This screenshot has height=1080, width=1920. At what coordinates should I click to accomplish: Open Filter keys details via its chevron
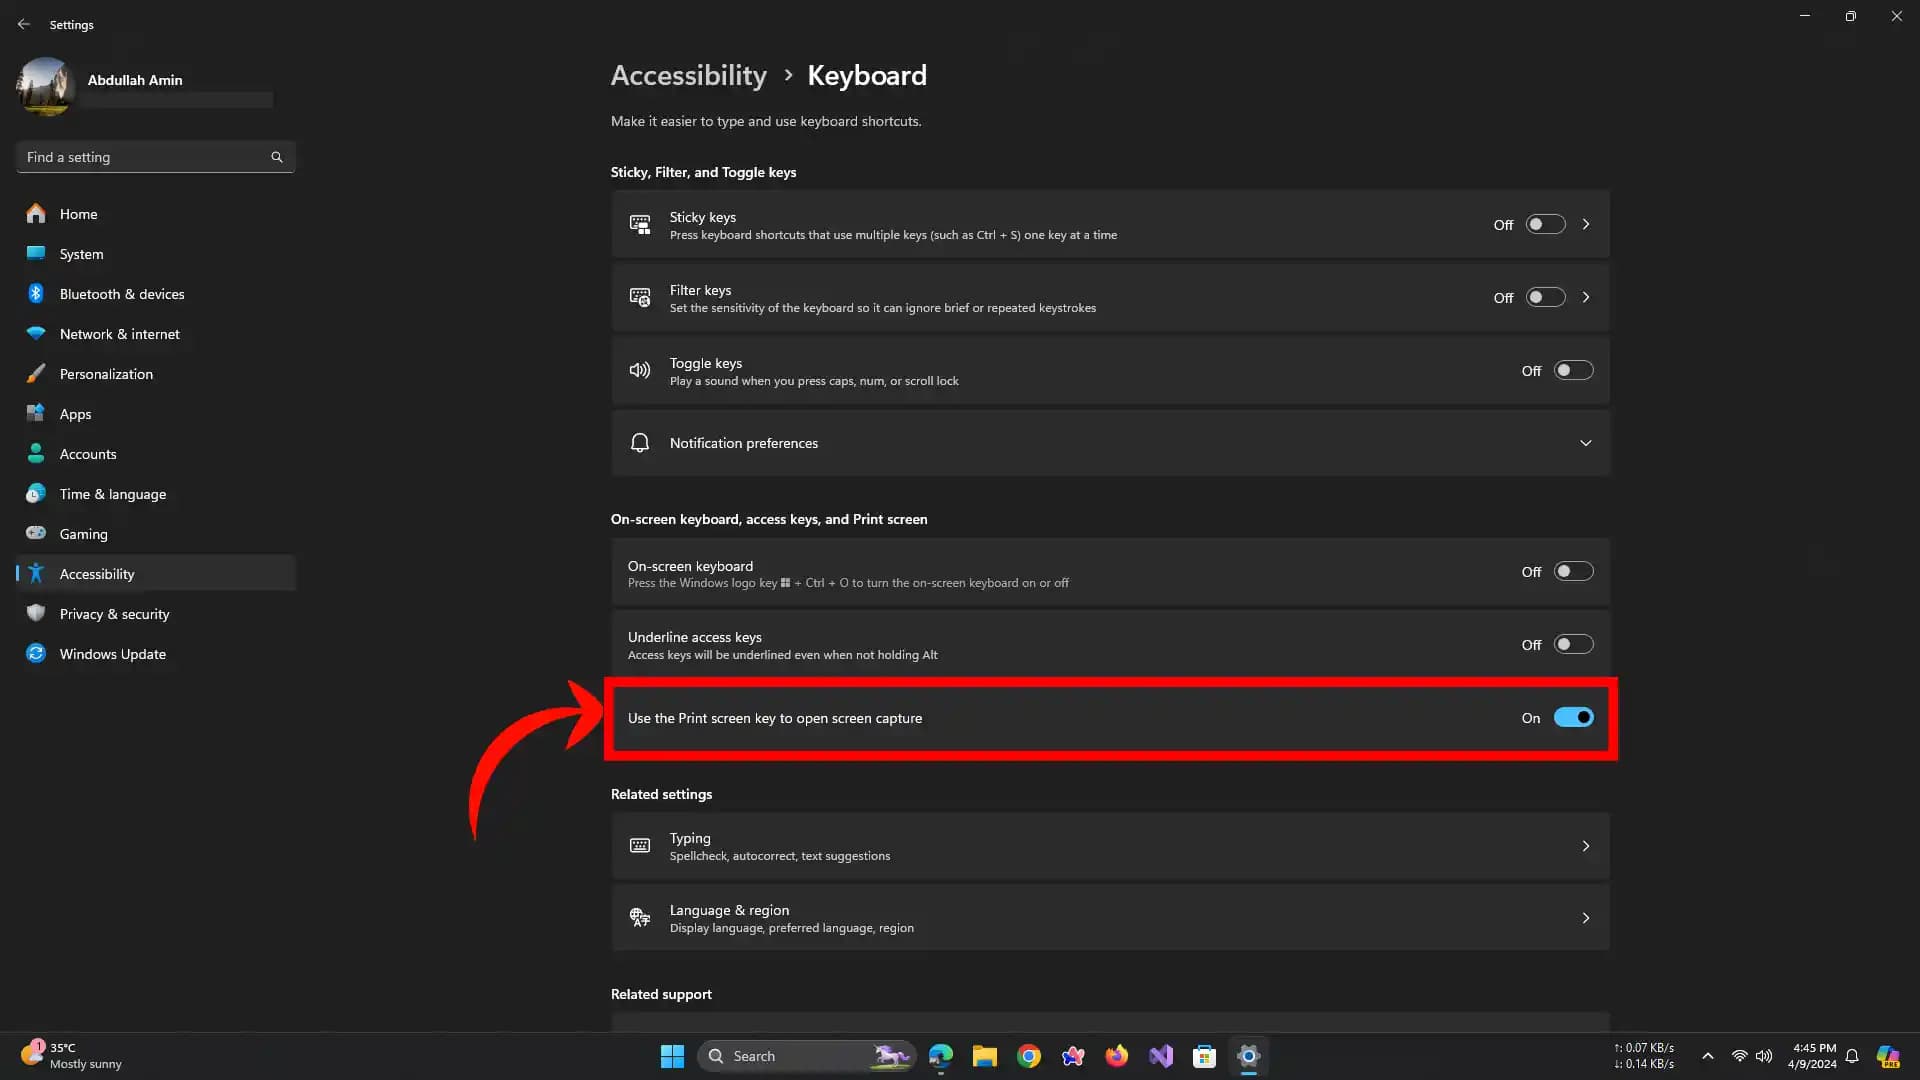point(1586,297)
